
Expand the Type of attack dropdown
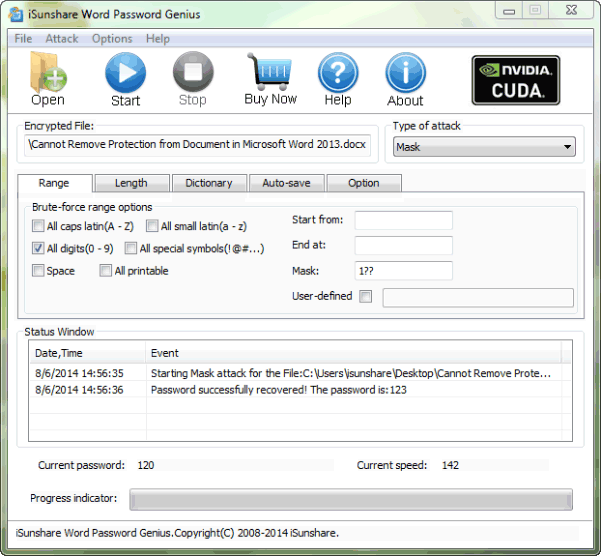click(484, 147)
